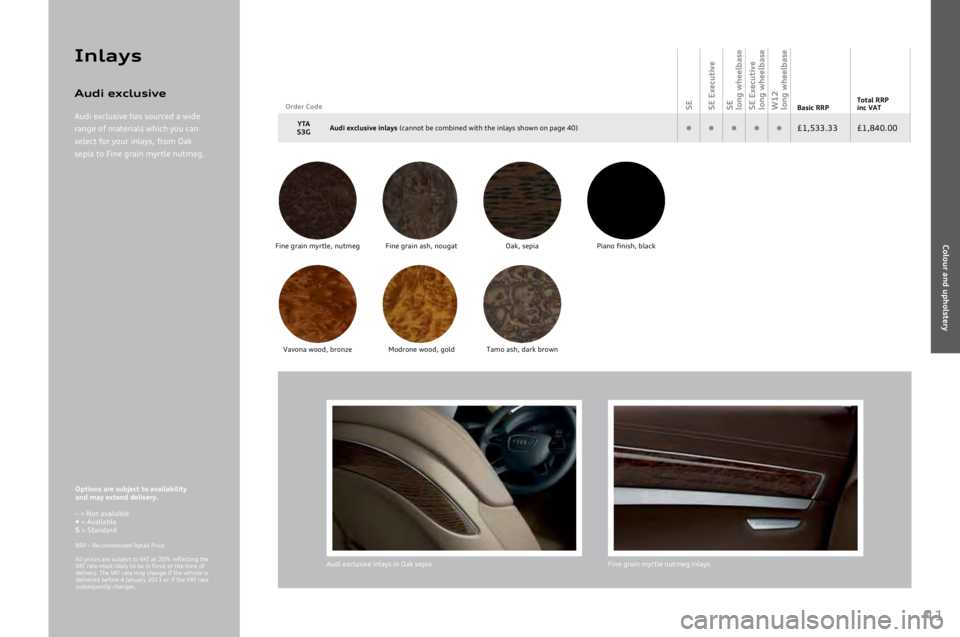Image resolution: width=960 pixels, height=637 pixels.
Task: Click the Fine grain myrtle, nutmeg label
Action: point(317,246)
